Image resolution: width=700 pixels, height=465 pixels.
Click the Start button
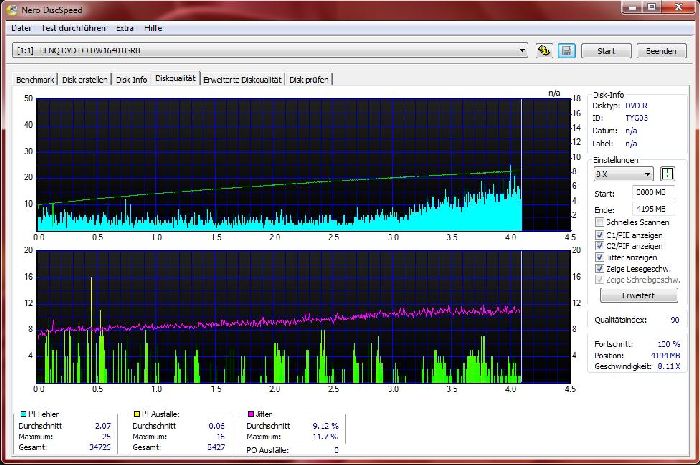pyautogui.click(x=606, y=51)
